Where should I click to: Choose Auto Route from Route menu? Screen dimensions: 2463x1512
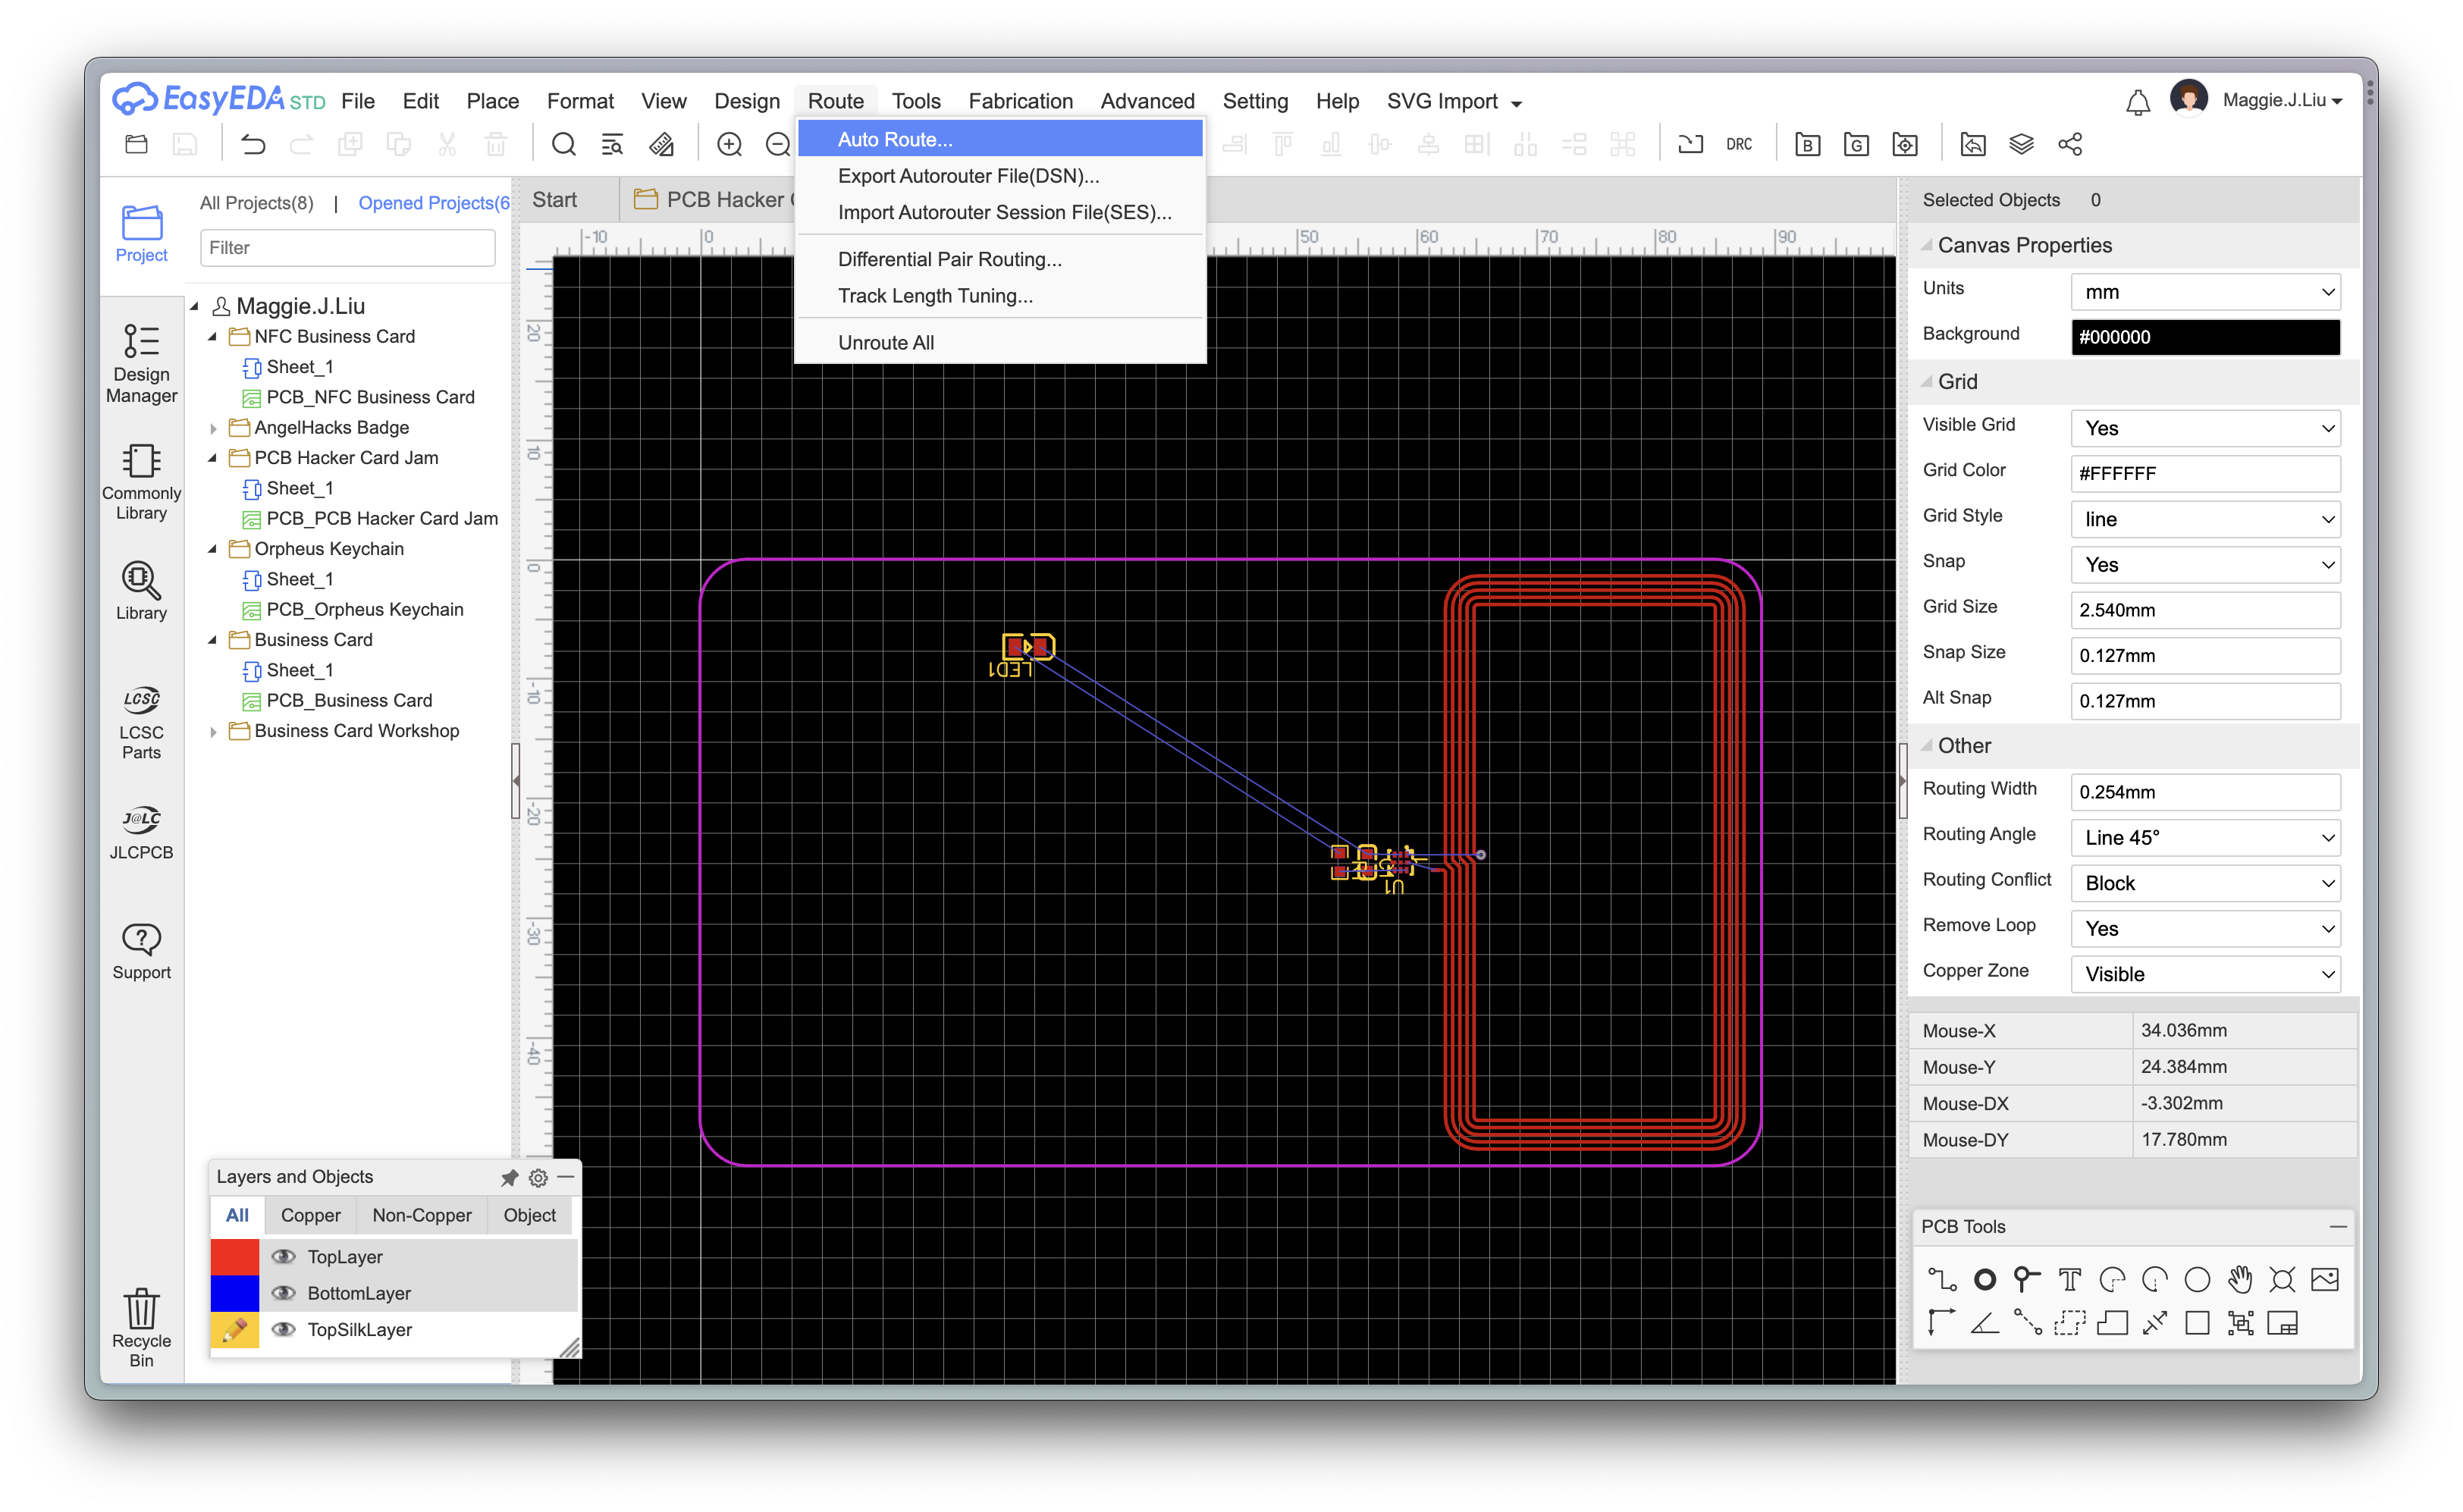1000,139
